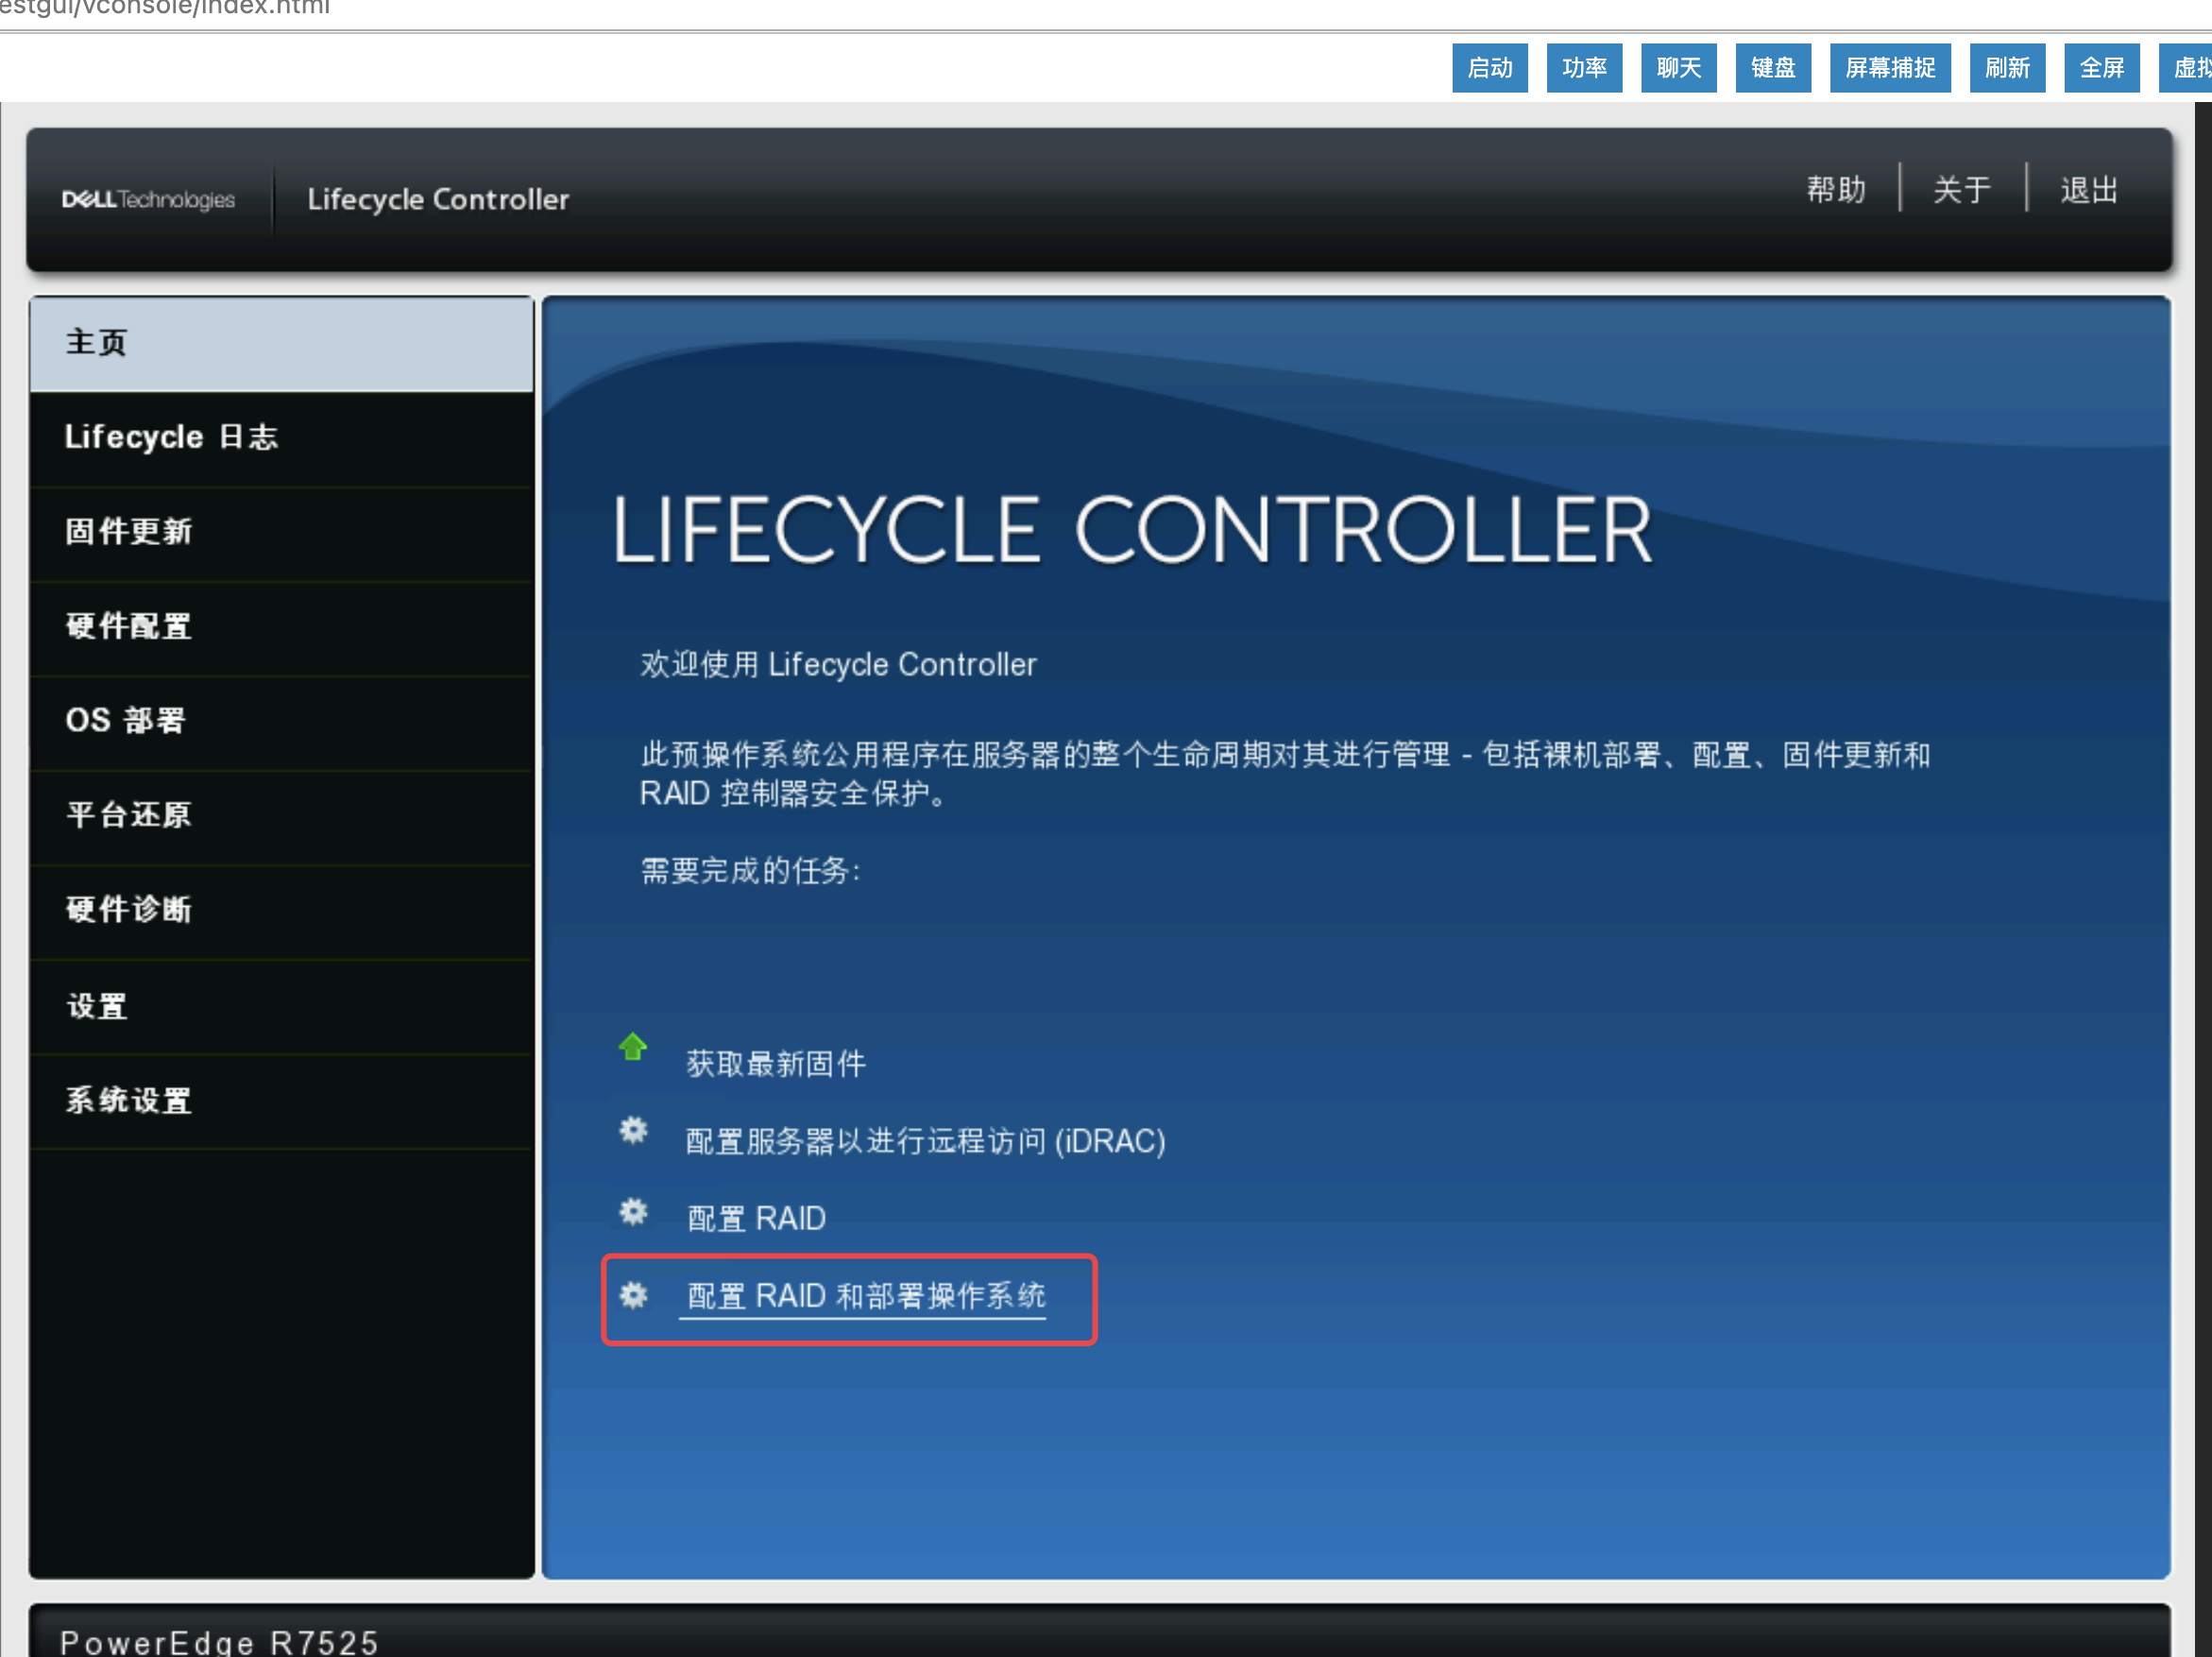Click the Lifecycle Controller header title
This screenshot has height=1657, width=2212.
(x=438, y=199)
